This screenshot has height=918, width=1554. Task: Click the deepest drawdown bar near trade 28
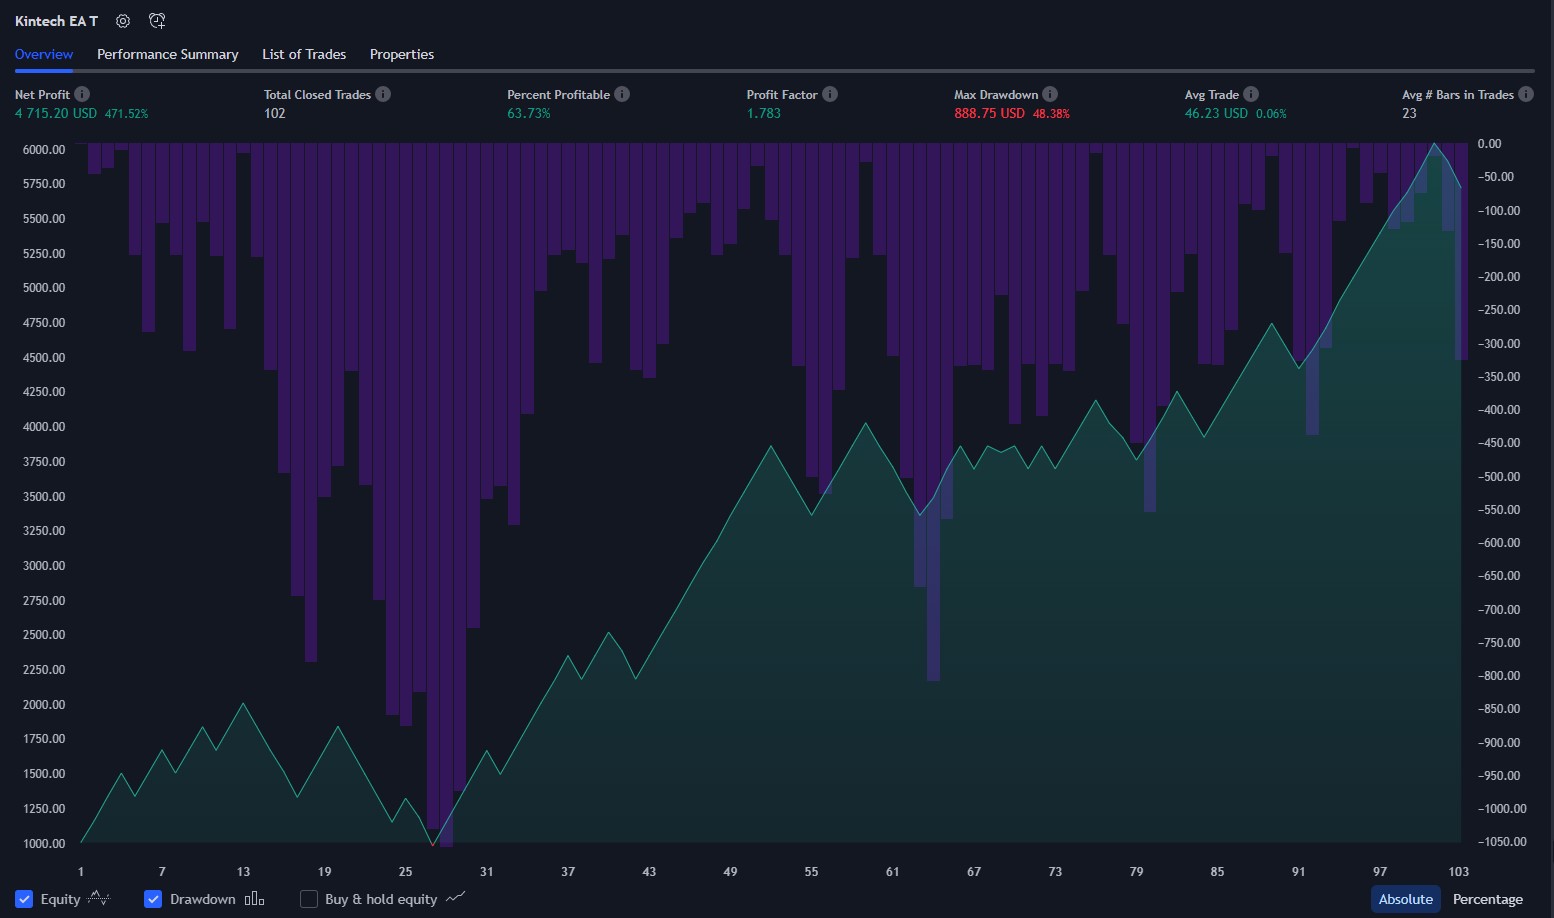click(x=446, y=495)
